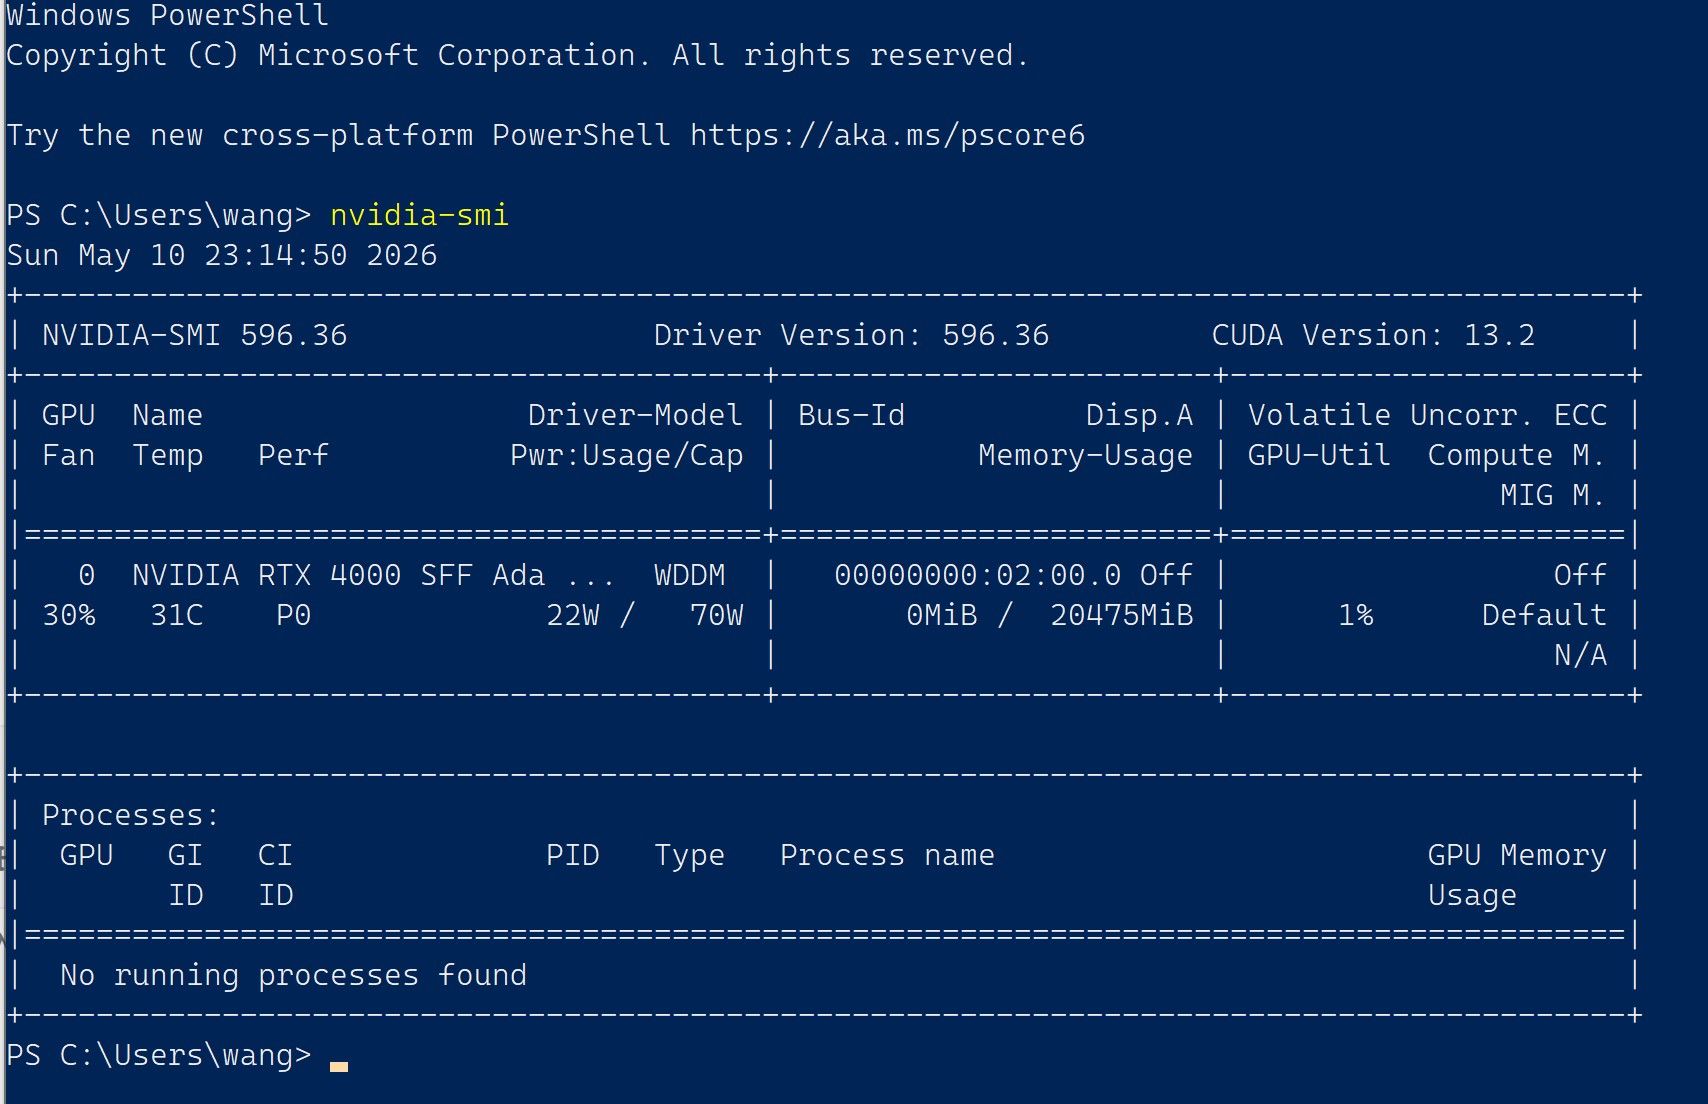This screenshot has width=1708, height=1104.
Task: Click the Processes: section header
Action: [x=131, y=815]
